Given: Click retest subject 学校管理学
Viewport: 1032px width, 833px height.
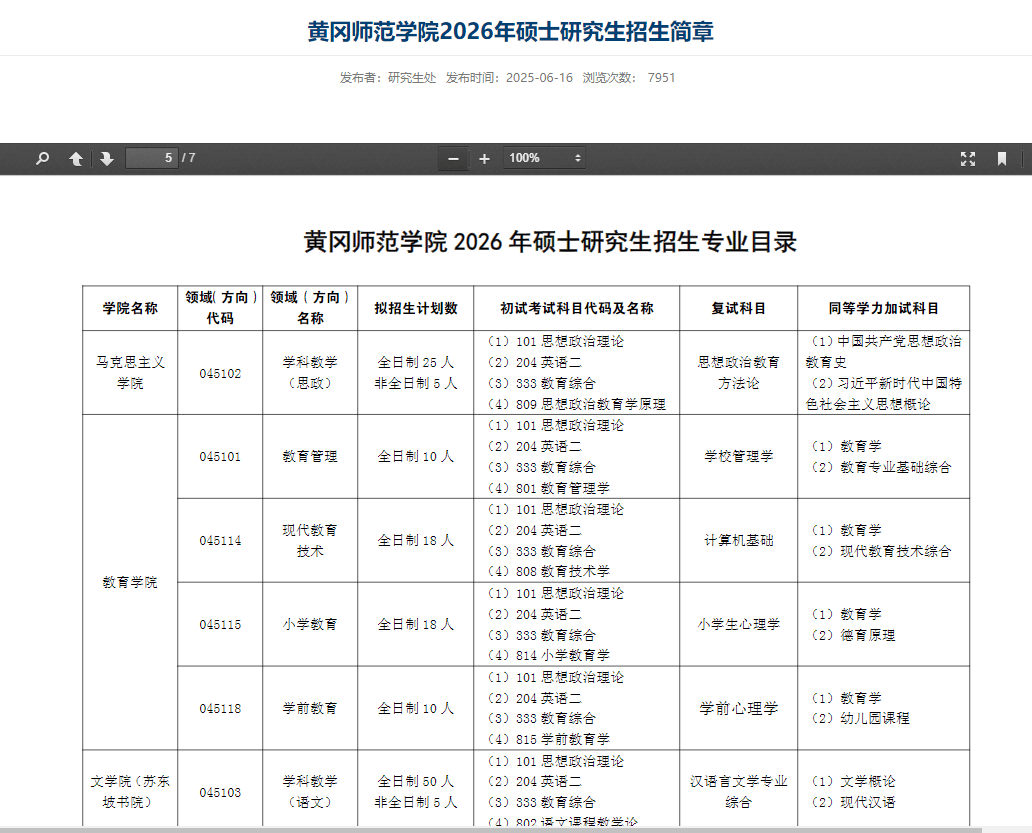Looking at the screenshot, I should (x=738, y=457).
